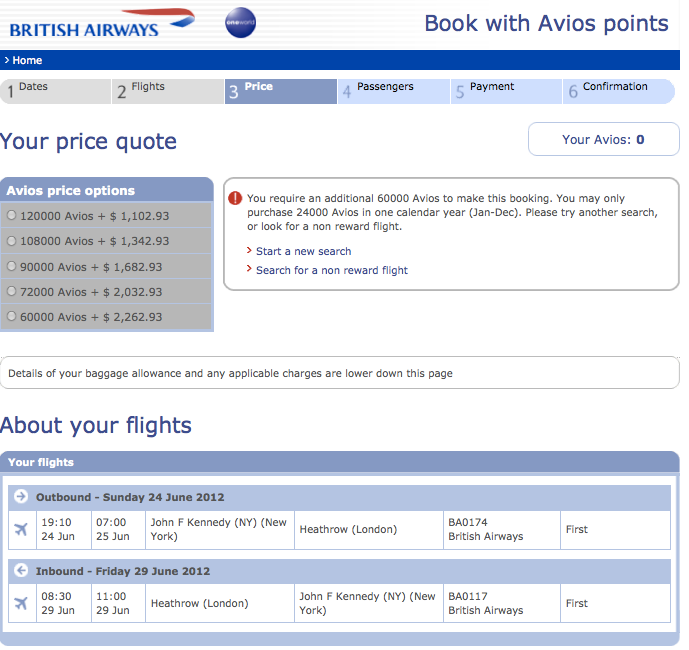Screen dimensions: 689x650
Task: Click the Outbound right-arrow circle icon
Action: [21, 496]
